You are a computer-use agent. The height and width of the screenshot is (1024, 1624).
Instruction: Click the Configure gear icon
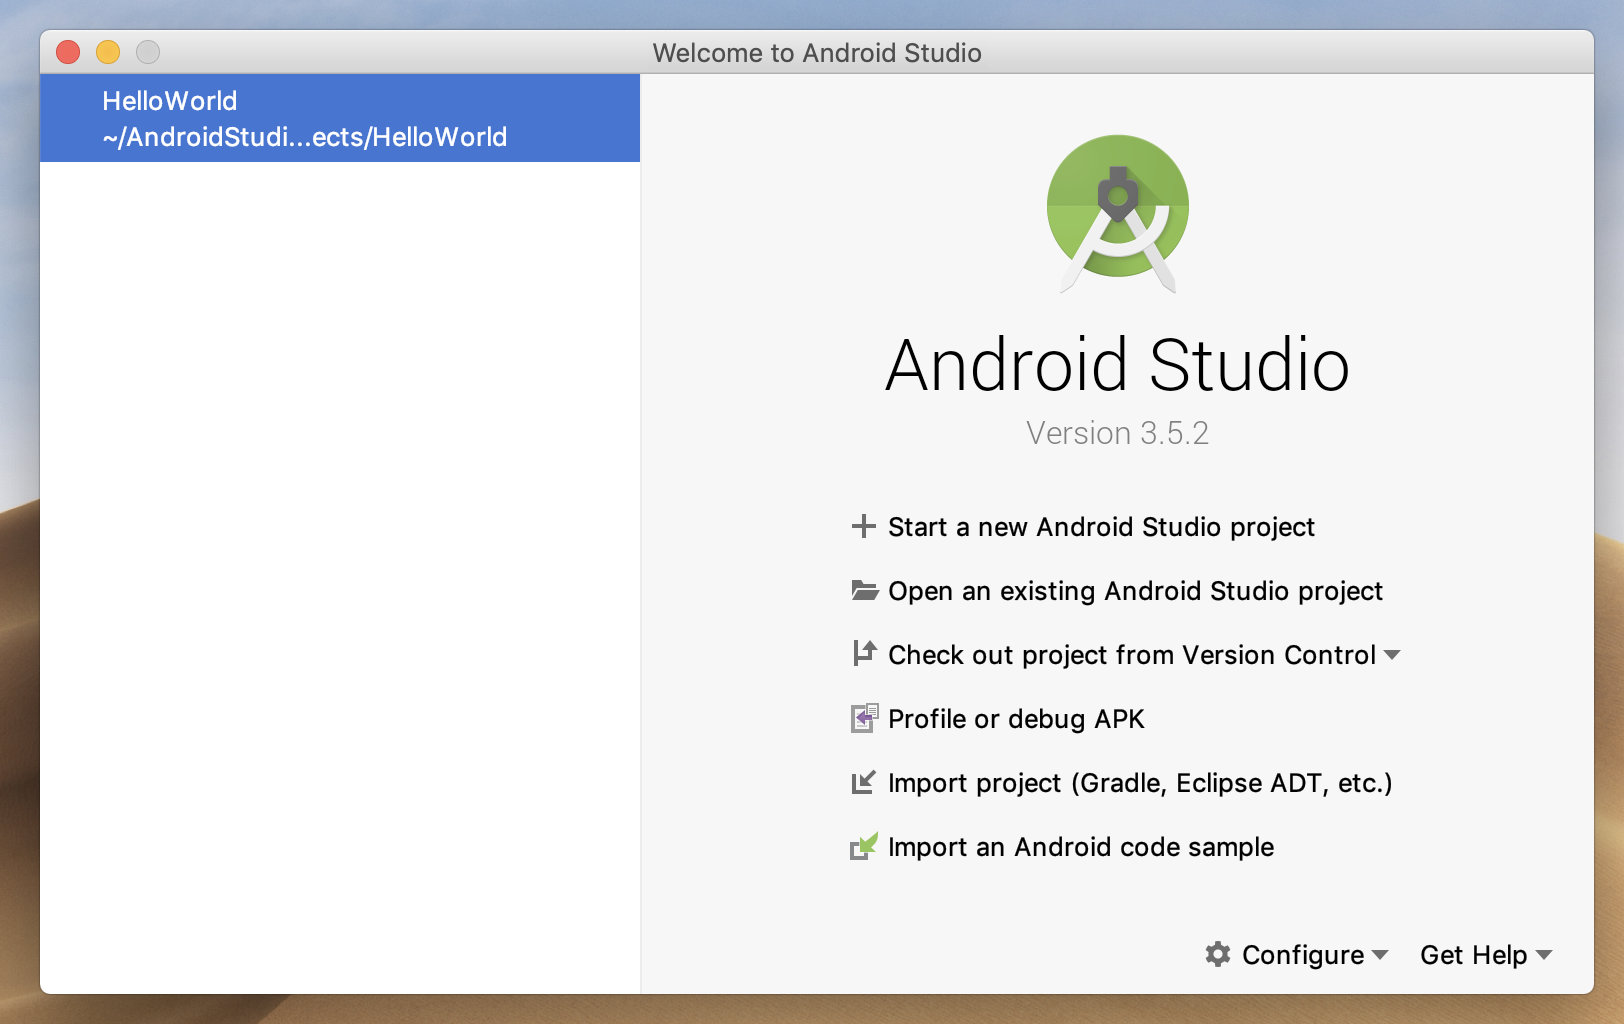pyautogui.click(x=1218, y=954)
